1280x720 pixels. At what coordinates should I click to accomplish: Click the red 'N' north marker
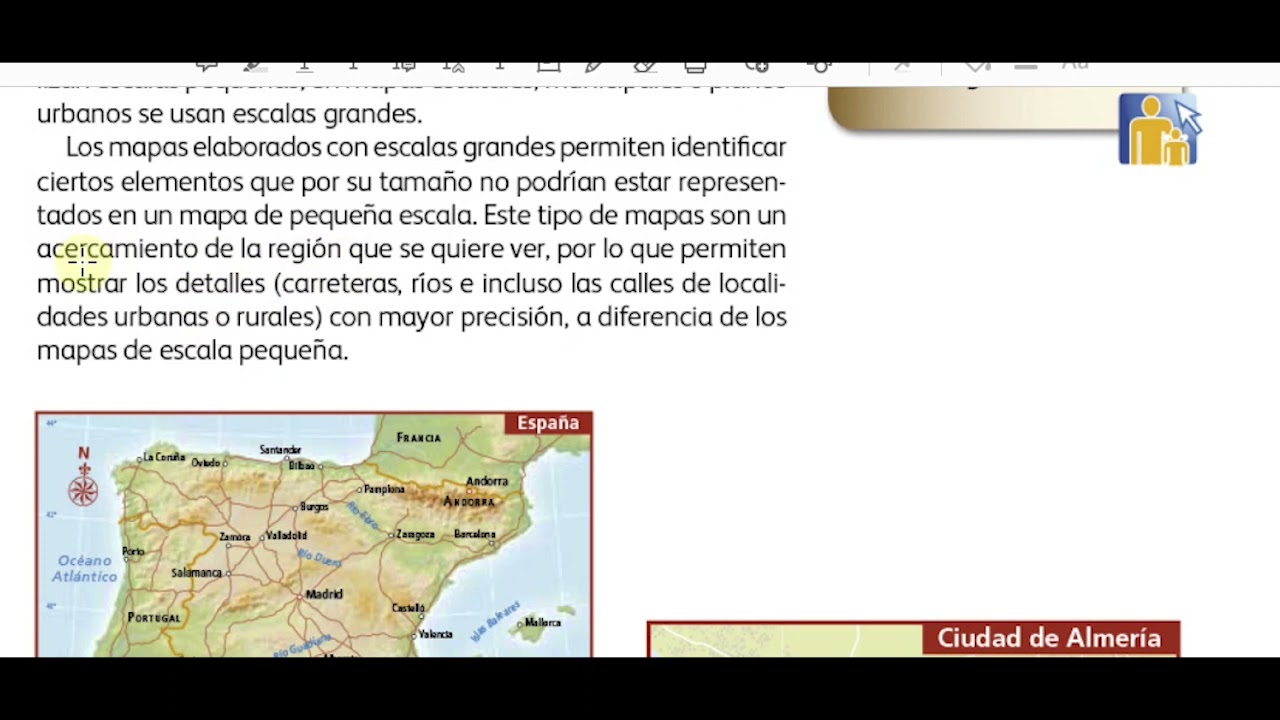click(x=83, y=454)
